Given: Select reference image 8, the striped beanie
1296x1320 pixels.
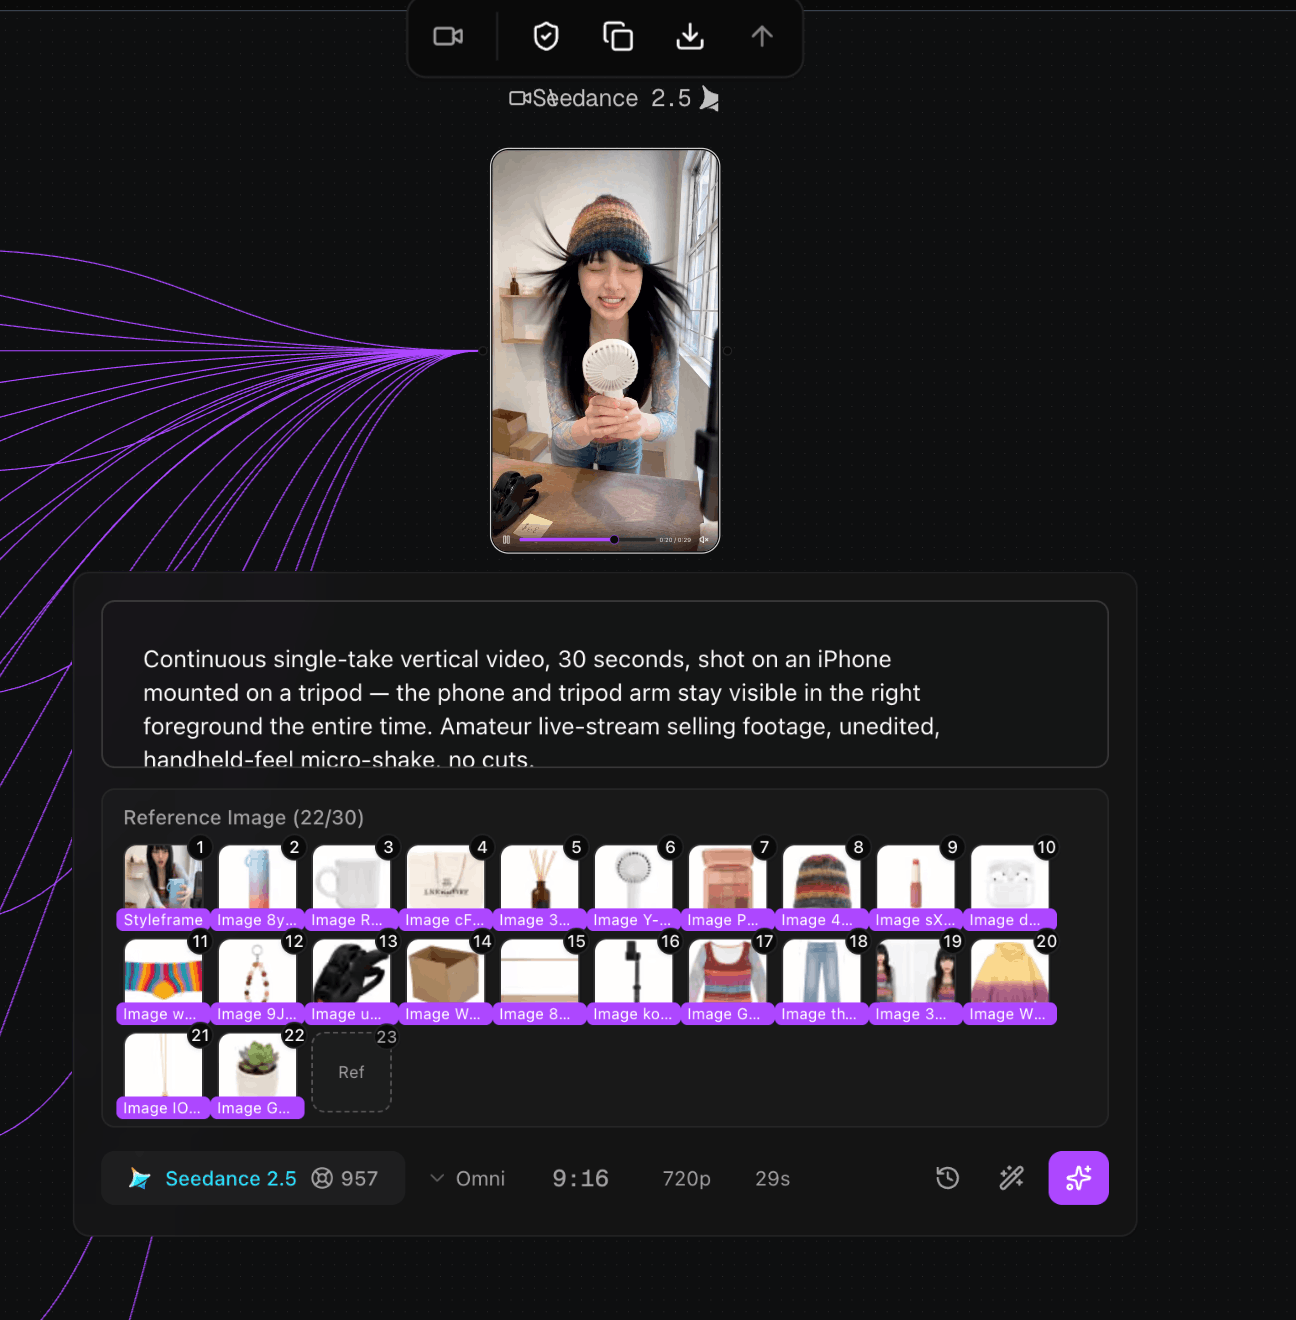Looking at the screenshot, I should [x=821, y=886].
